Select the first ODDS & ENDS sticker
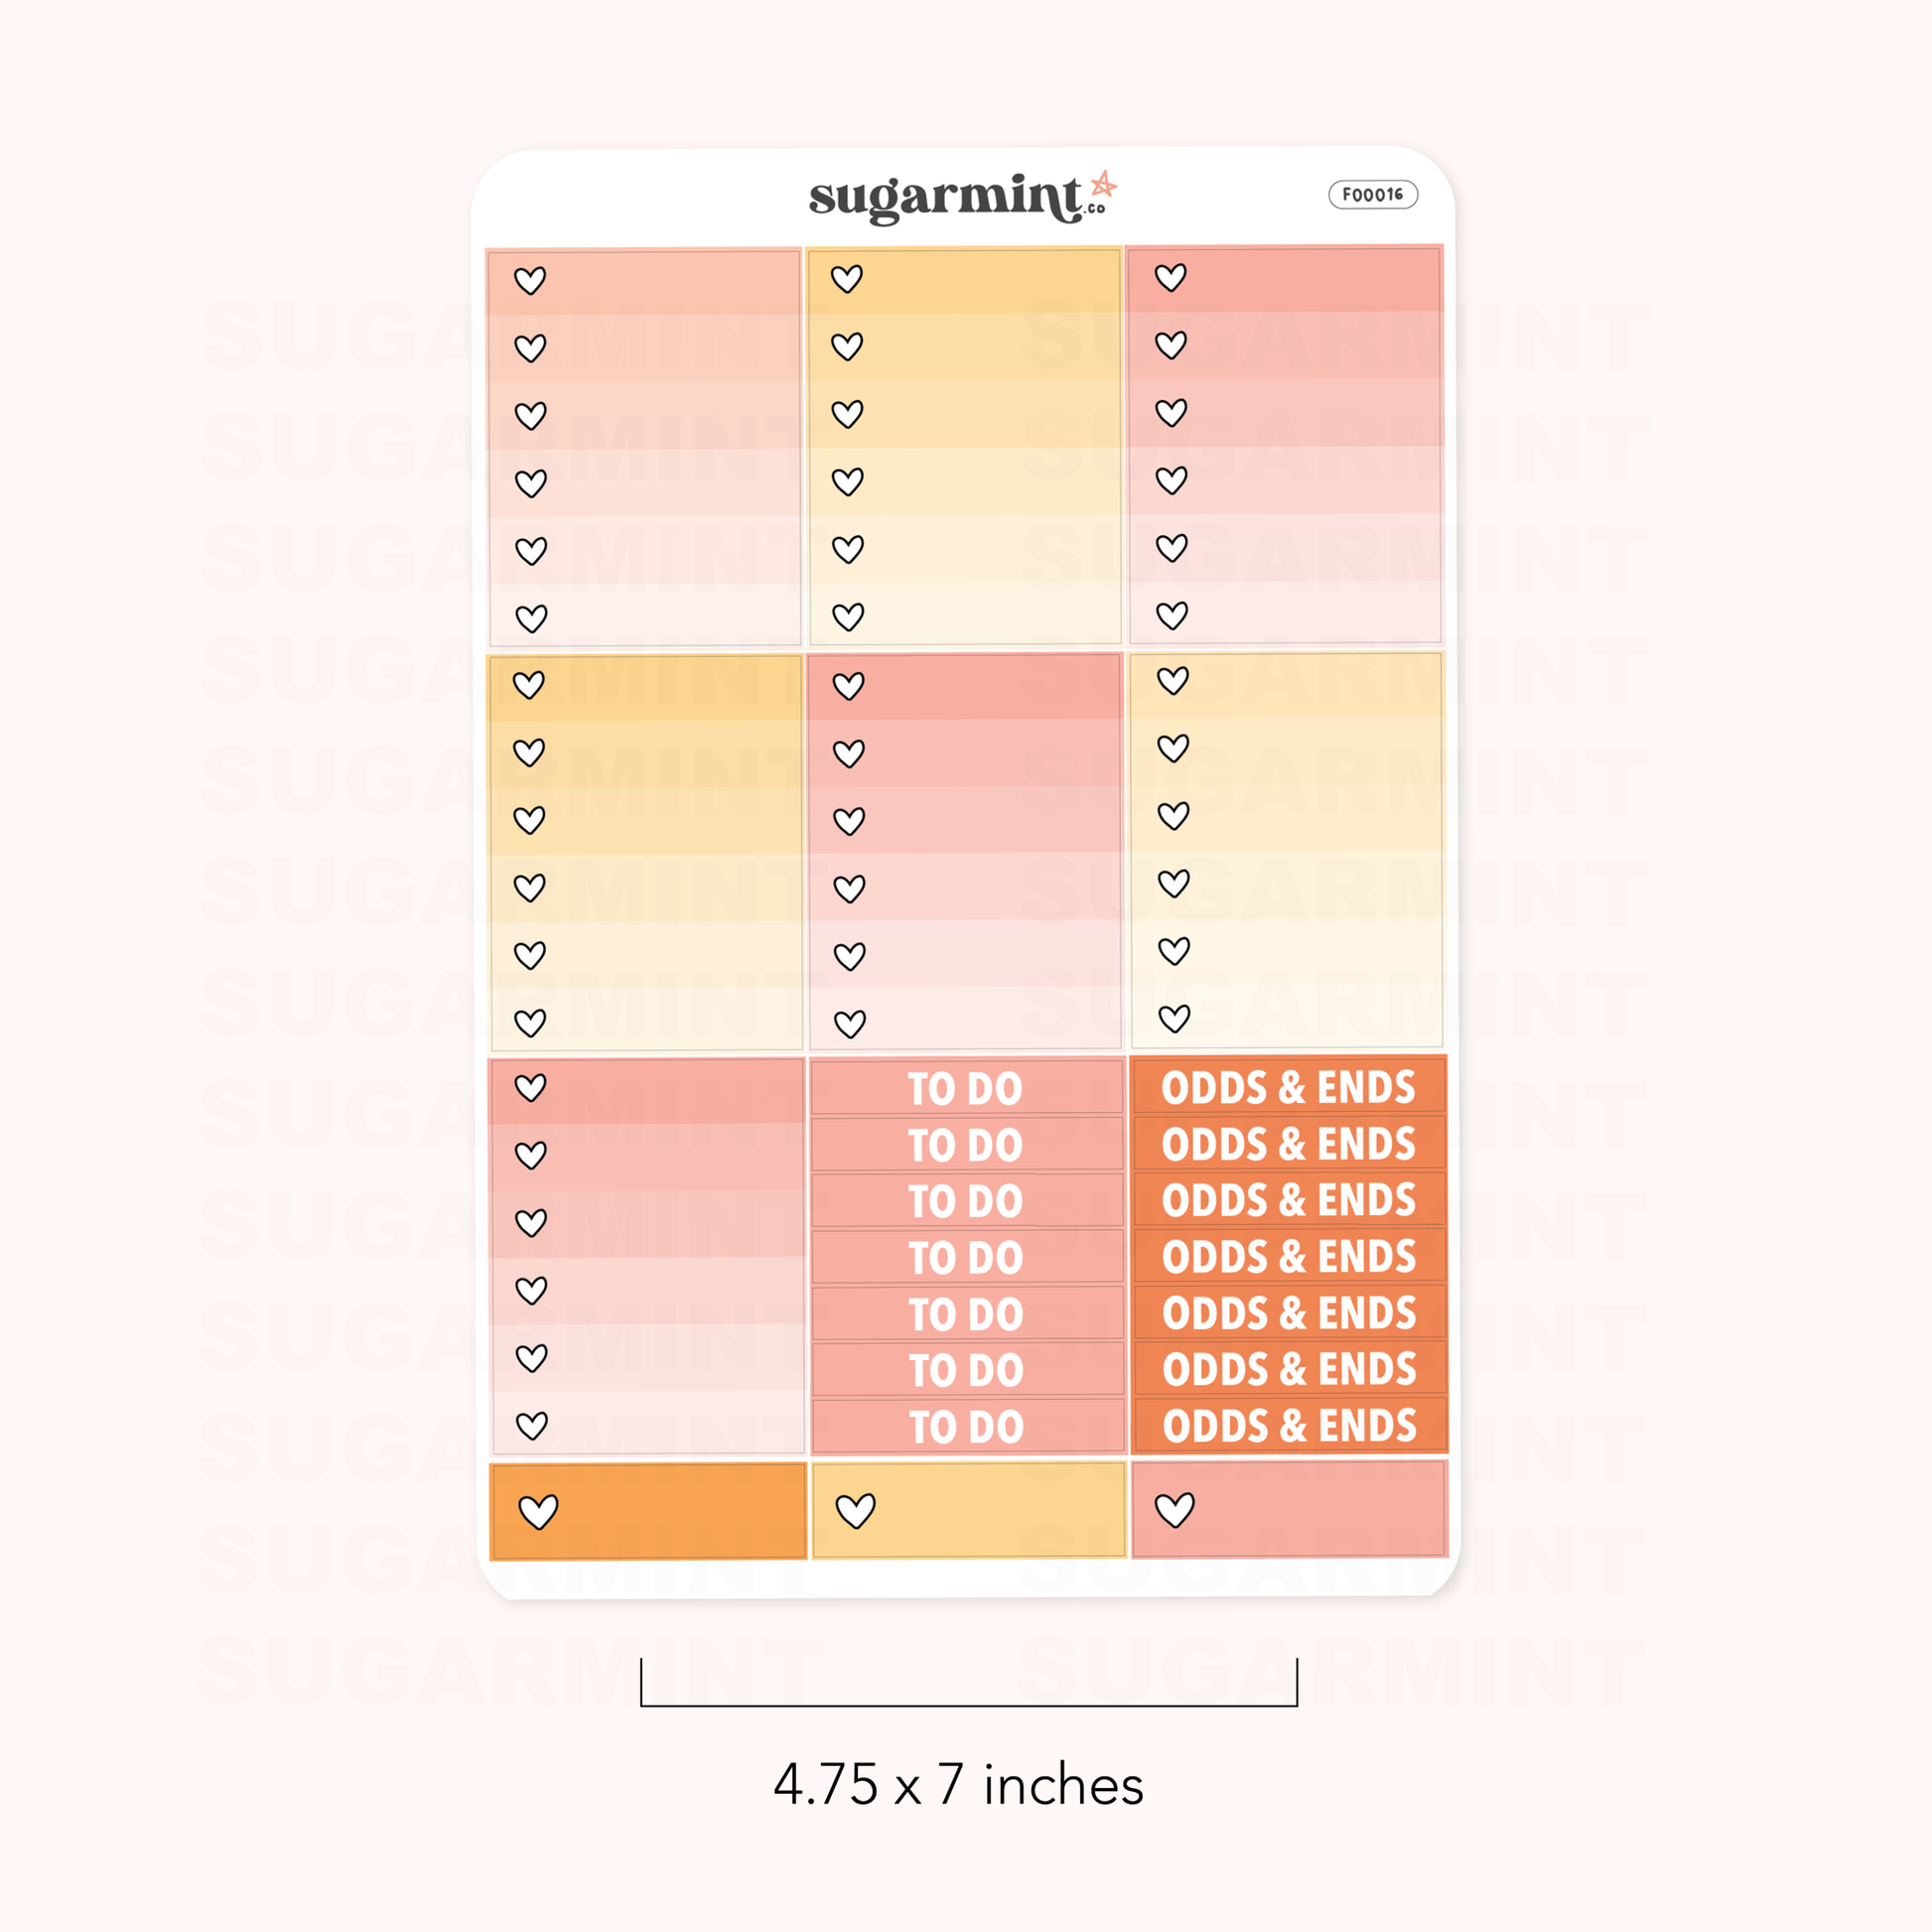This screenshot has width=1932, height=1932. tap(1288, 1087)
